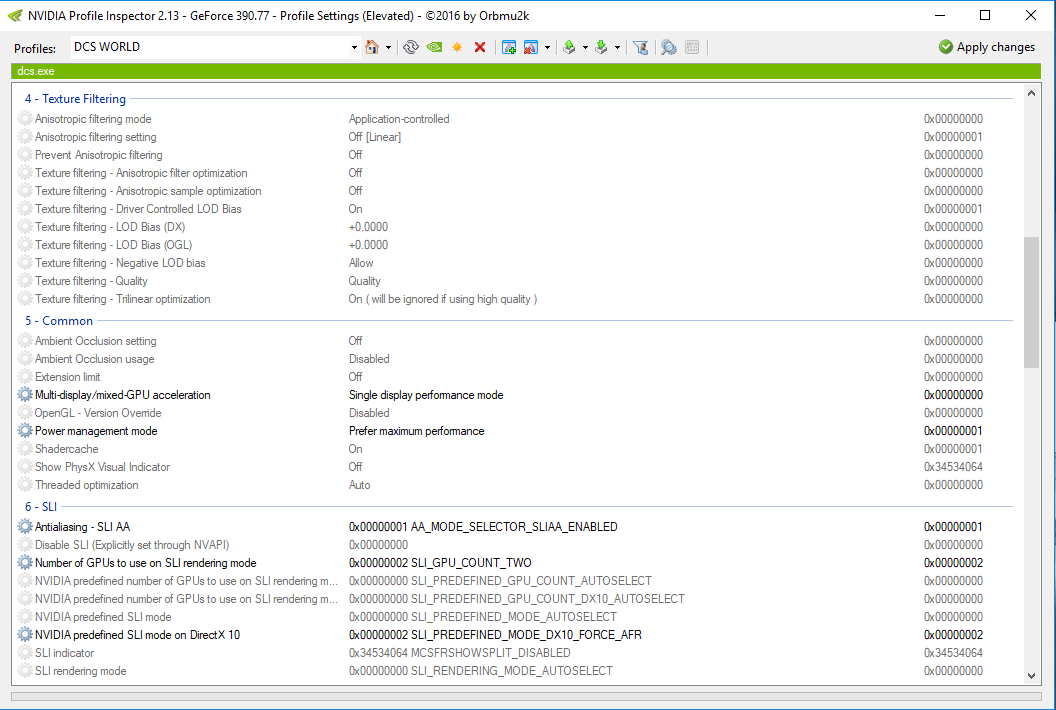Open the Profiles dropdown showing DCS WORLD
Viewport: 1056px width, 710px height.
(354, 47)
